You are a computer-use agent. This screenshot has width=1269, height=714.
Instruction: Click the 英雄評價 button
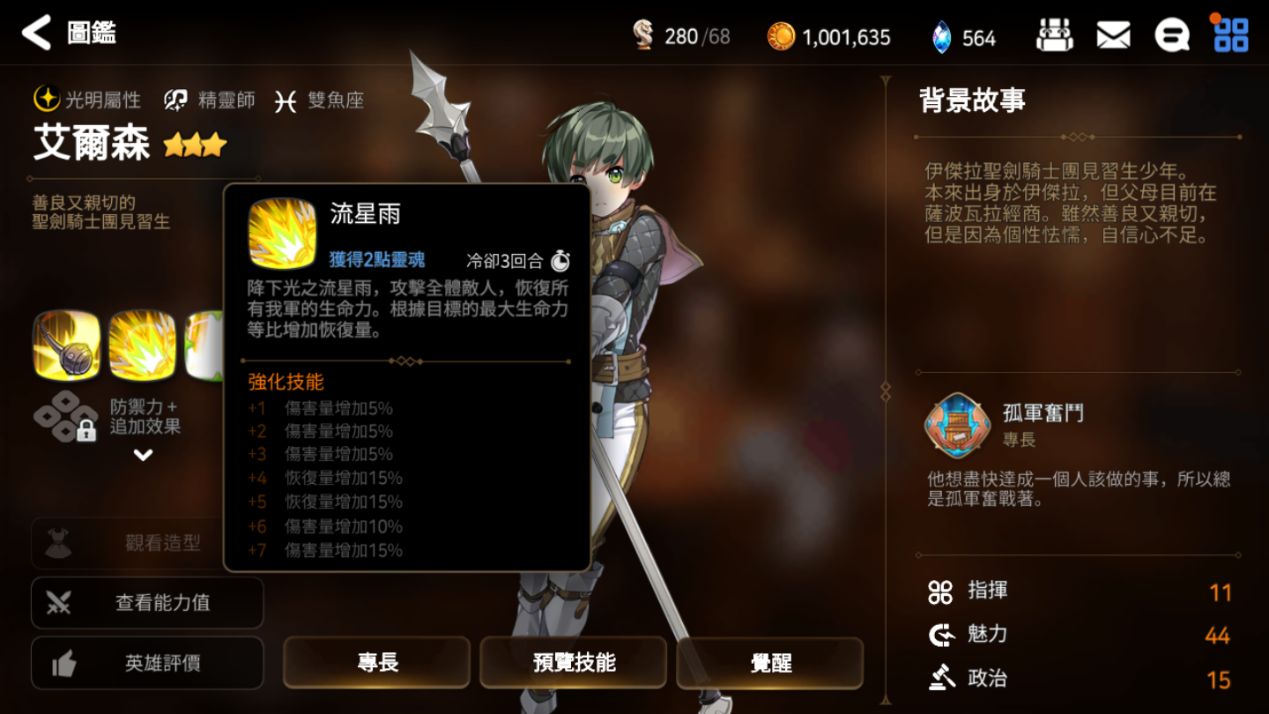[148, 663]
